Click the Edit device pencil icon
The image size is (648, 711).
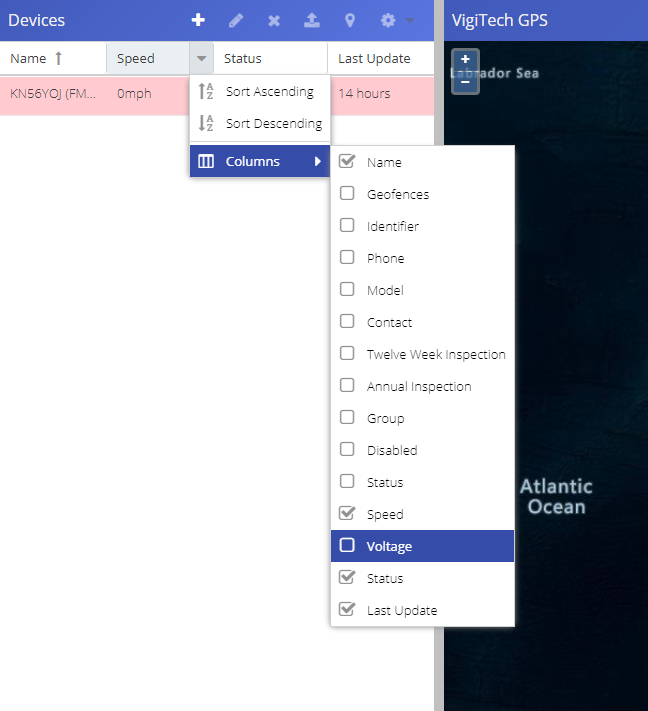coord(236,20)
